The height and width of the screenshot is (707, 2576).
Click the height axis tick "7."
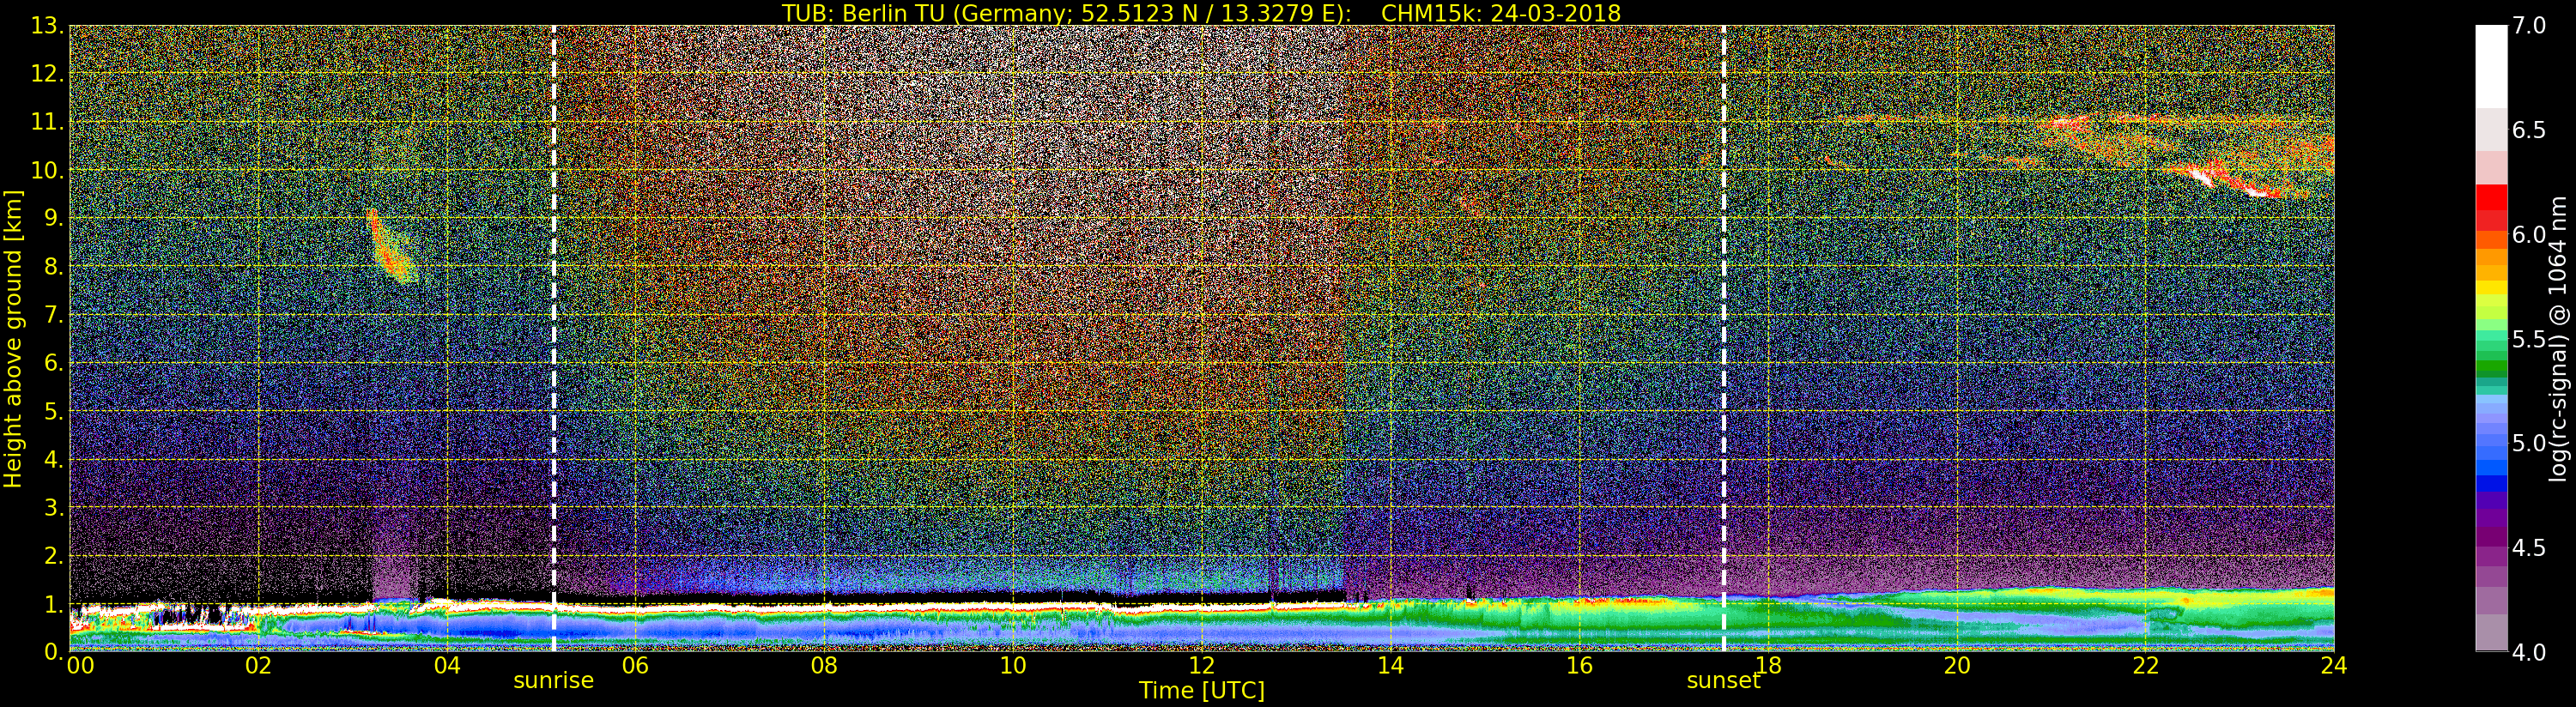(54, 315)
